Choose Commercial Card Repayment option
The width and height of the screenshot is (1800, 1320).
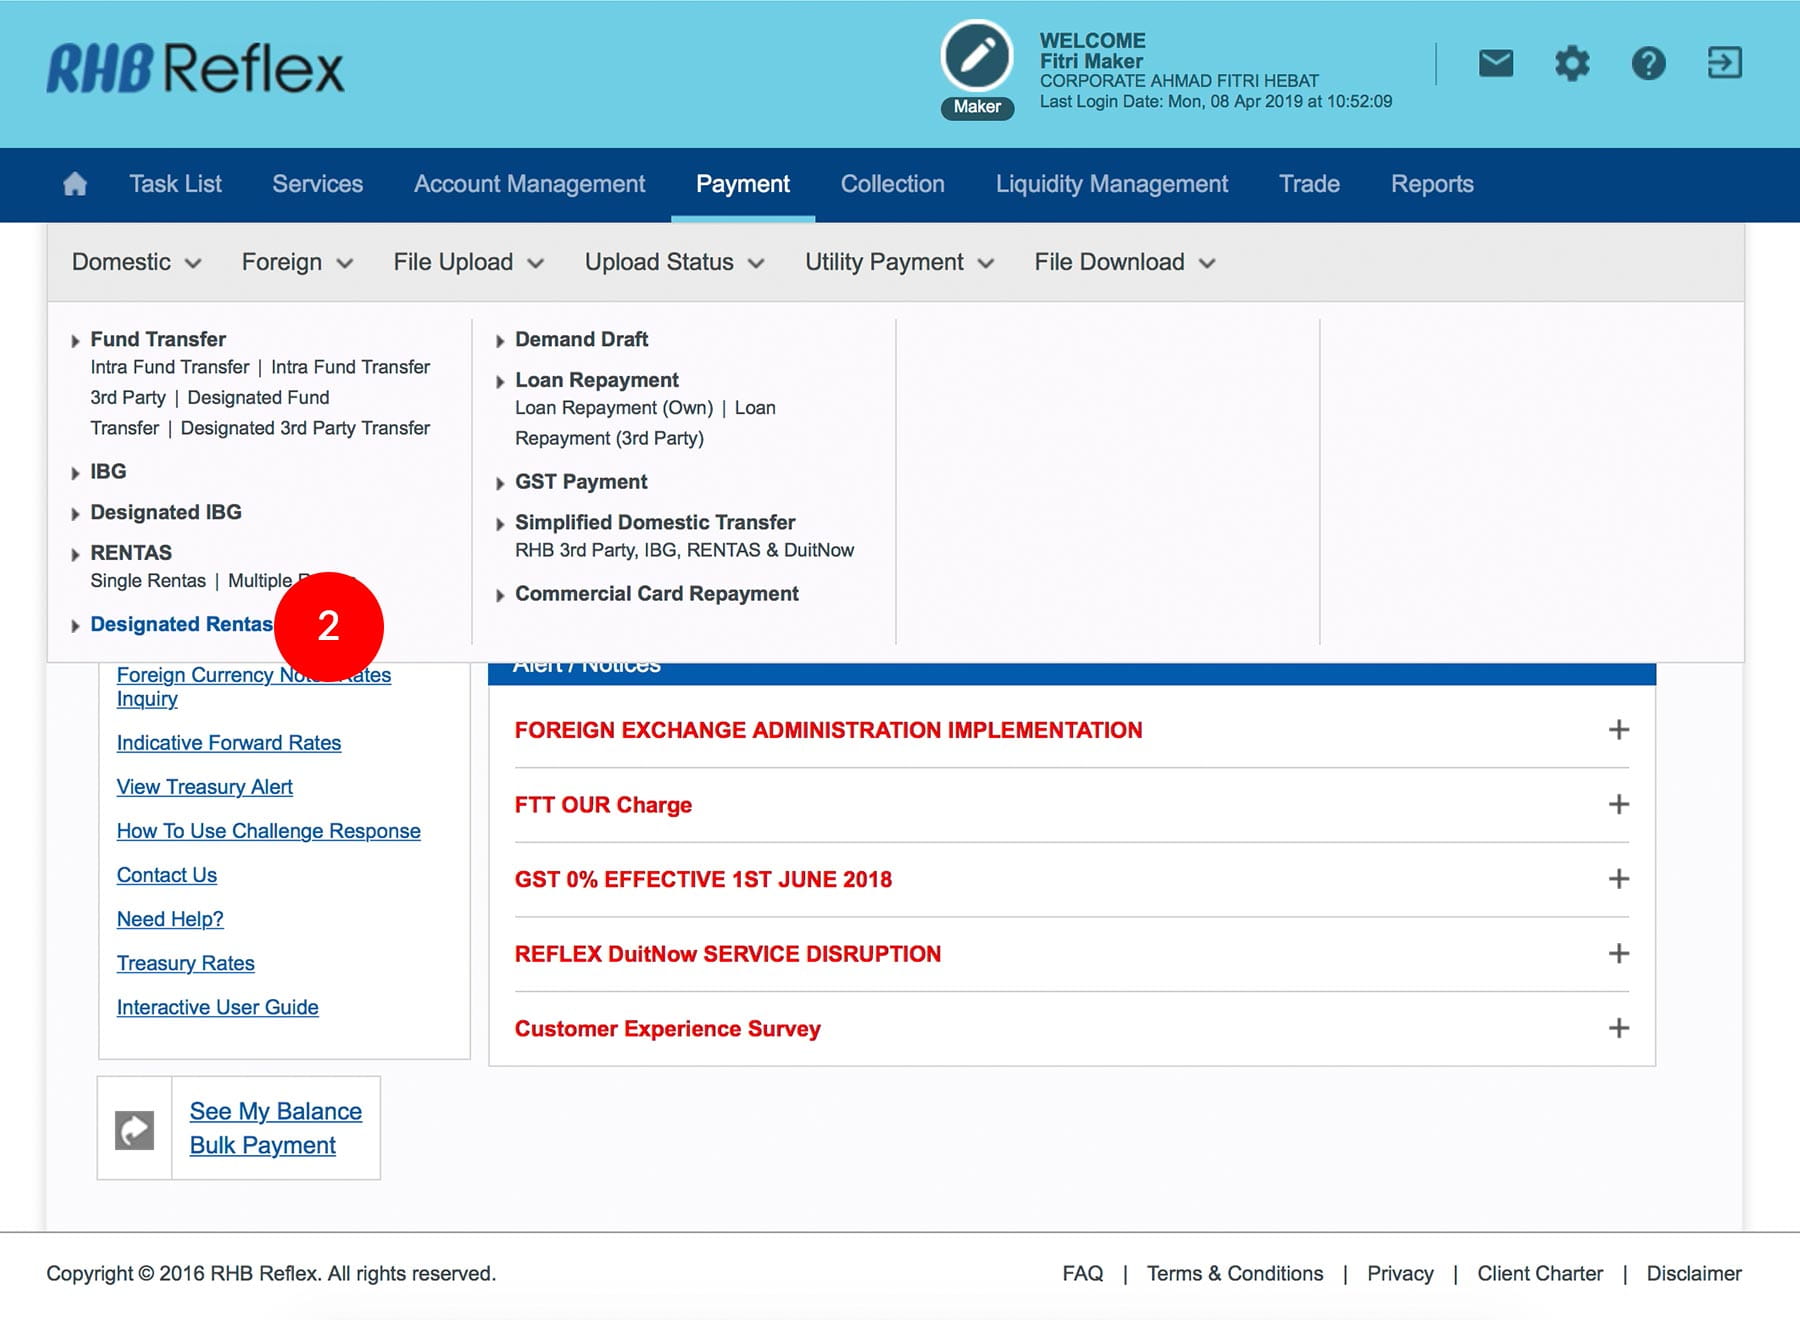coord(656,594)
